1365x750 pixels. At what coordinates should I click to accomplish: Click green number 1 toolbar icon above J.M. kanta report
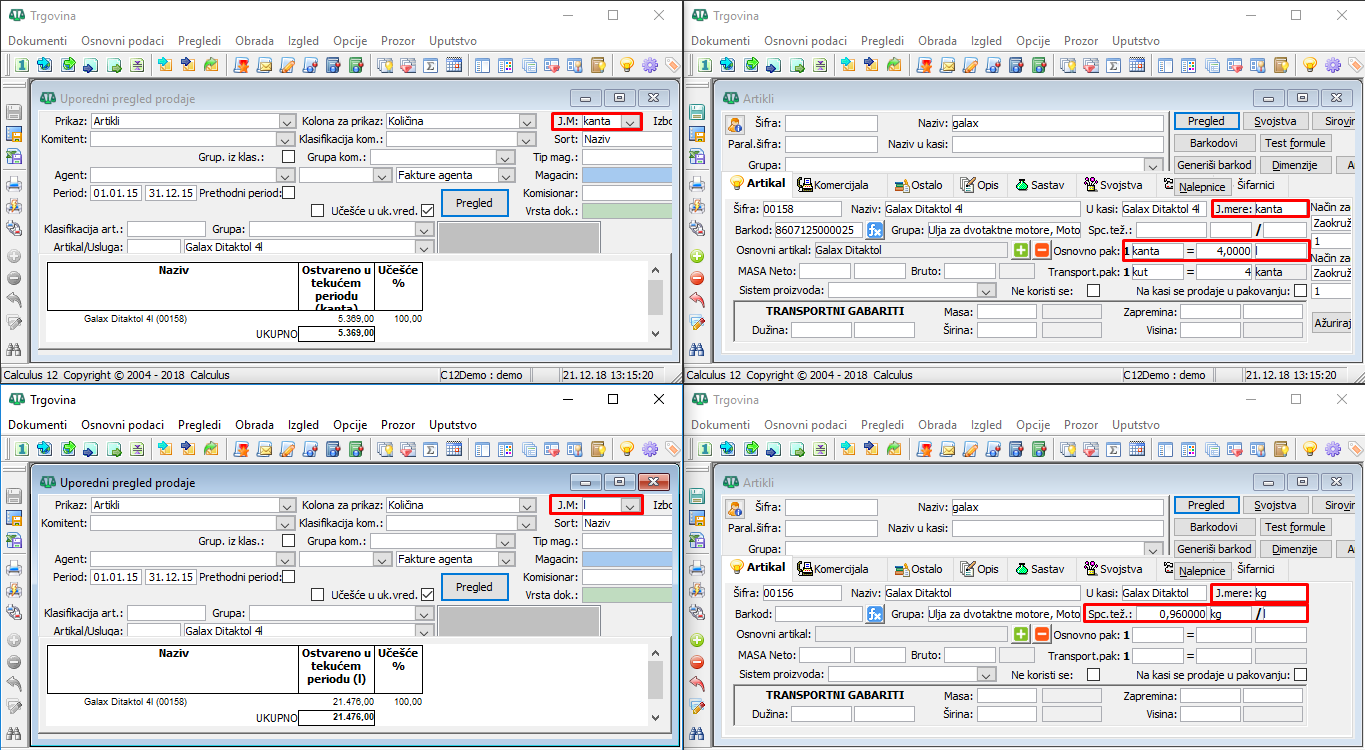coord(22,65)
